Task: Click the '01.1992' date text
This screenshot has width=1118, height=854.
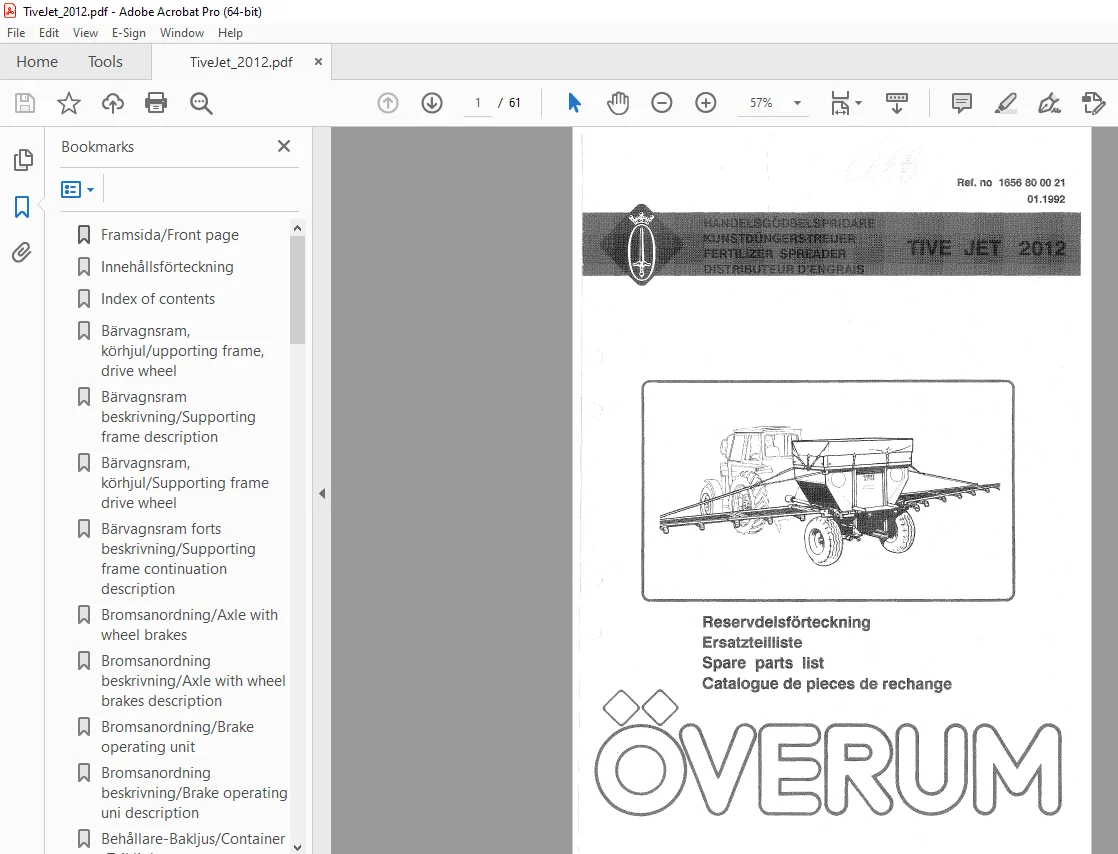Action: [x=1046, y=200]
